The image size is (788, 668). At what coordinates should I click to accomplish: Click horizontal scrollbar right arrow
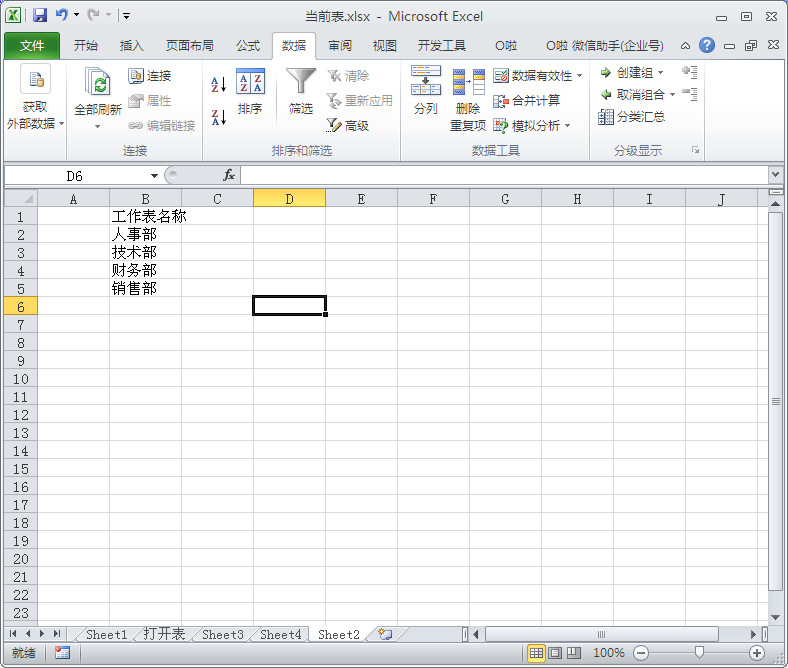point(753,634)
